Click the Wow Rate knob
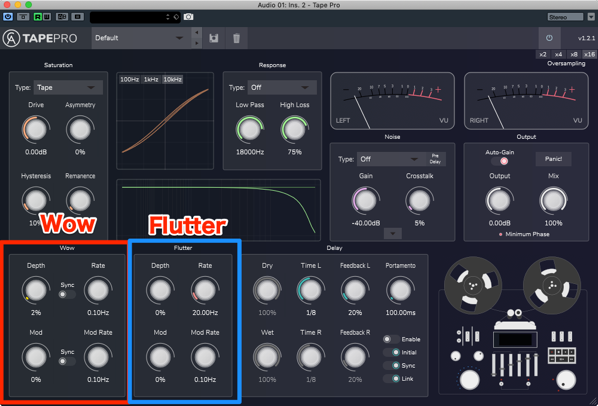This screenshot has width=598, height=406. click(98, 290)
